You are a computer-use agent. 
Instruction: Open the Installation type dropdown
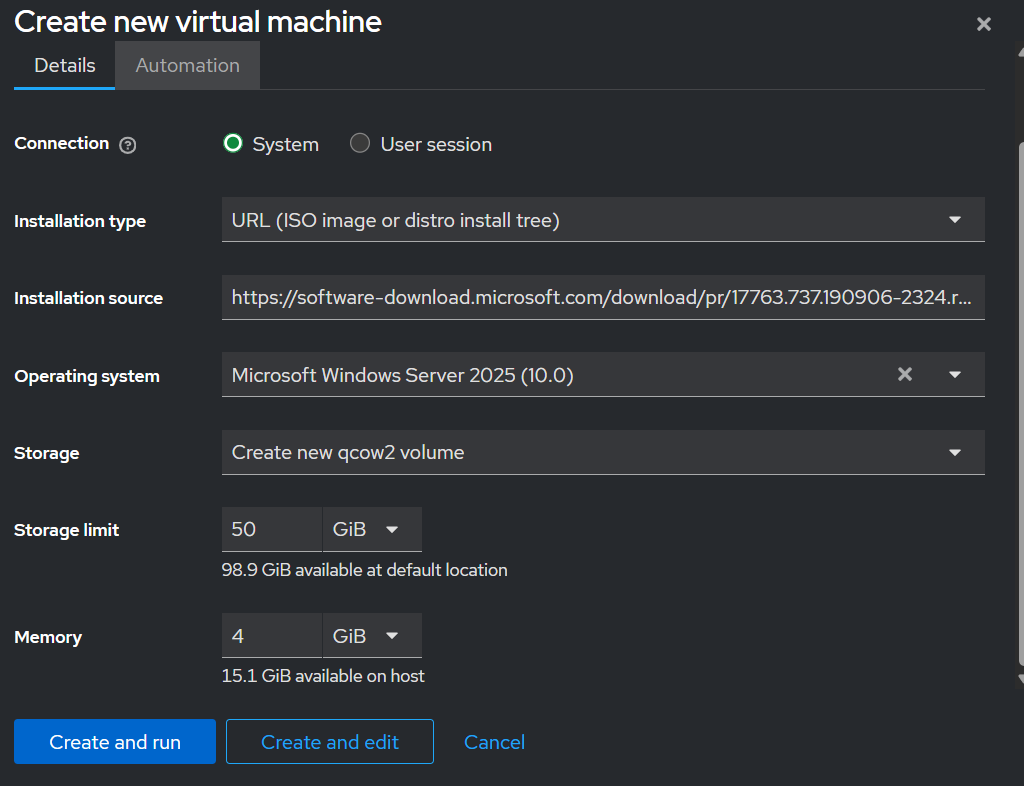[602, 220]
